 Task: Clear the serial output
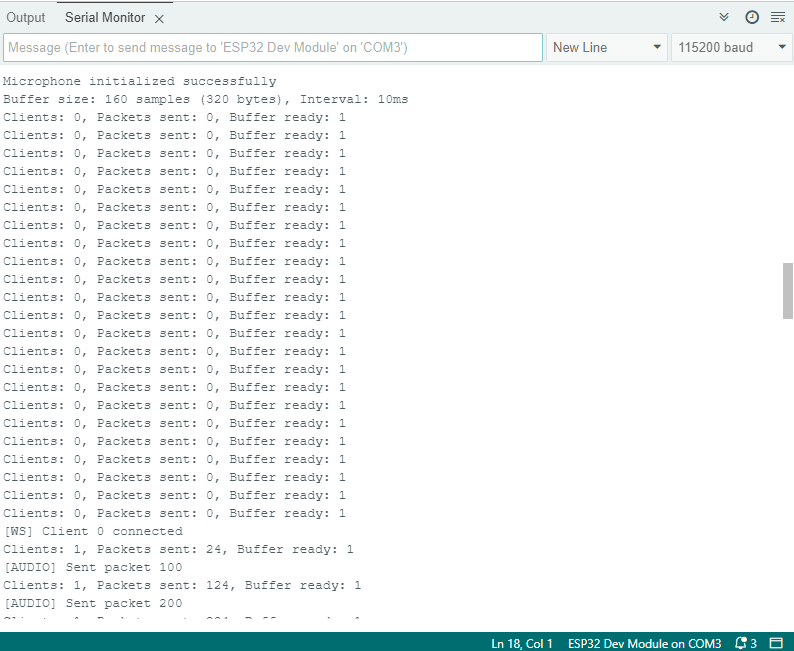coord(778,17)
